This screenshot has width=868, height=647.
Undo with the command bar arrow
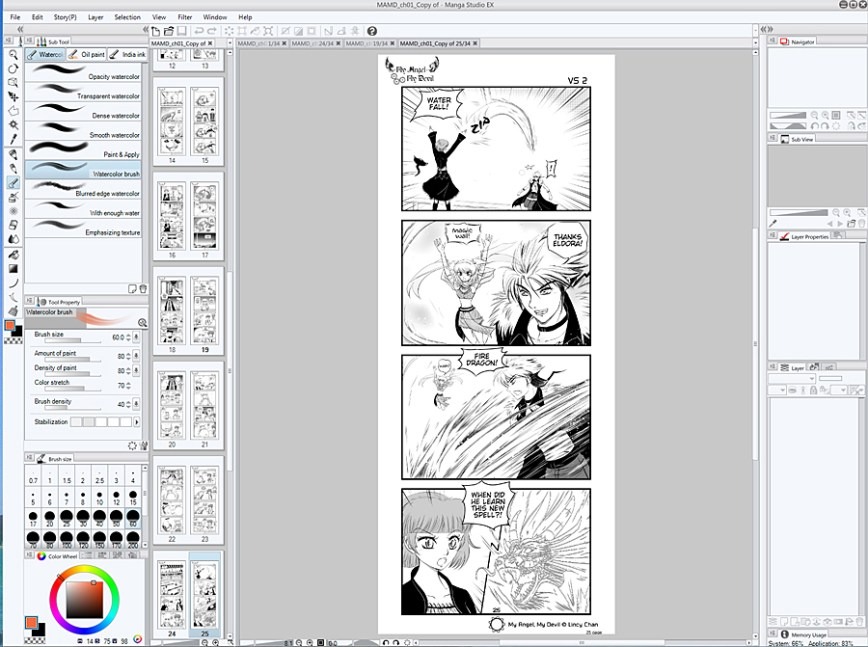pyautogui.click(x=199, y=31)
